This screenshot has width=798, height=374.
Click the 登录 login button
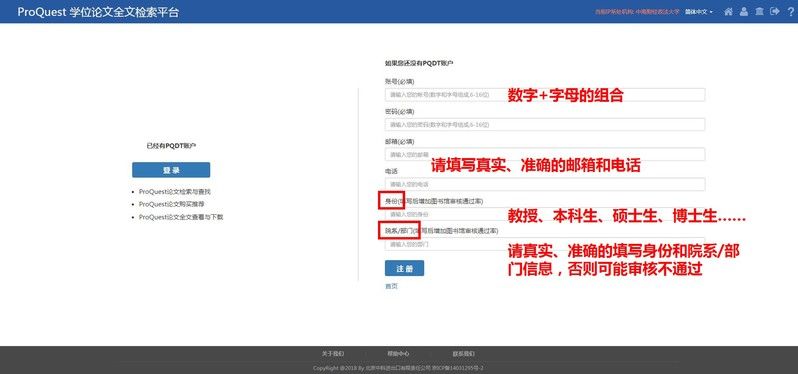tap(171, 170)
